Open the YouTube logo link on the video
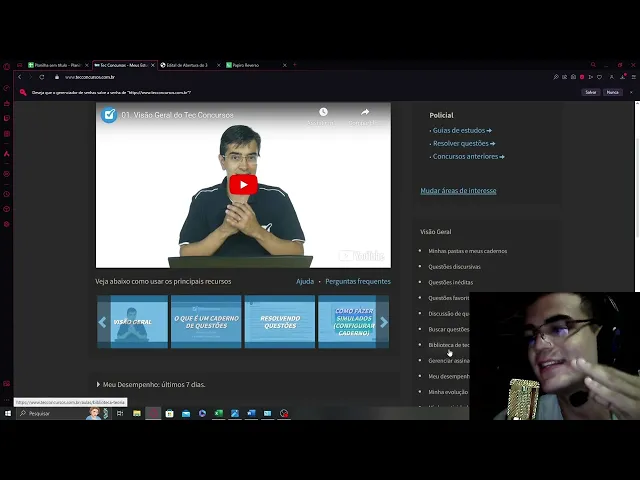This screenshot has width=640, height=480. [362, 256]
